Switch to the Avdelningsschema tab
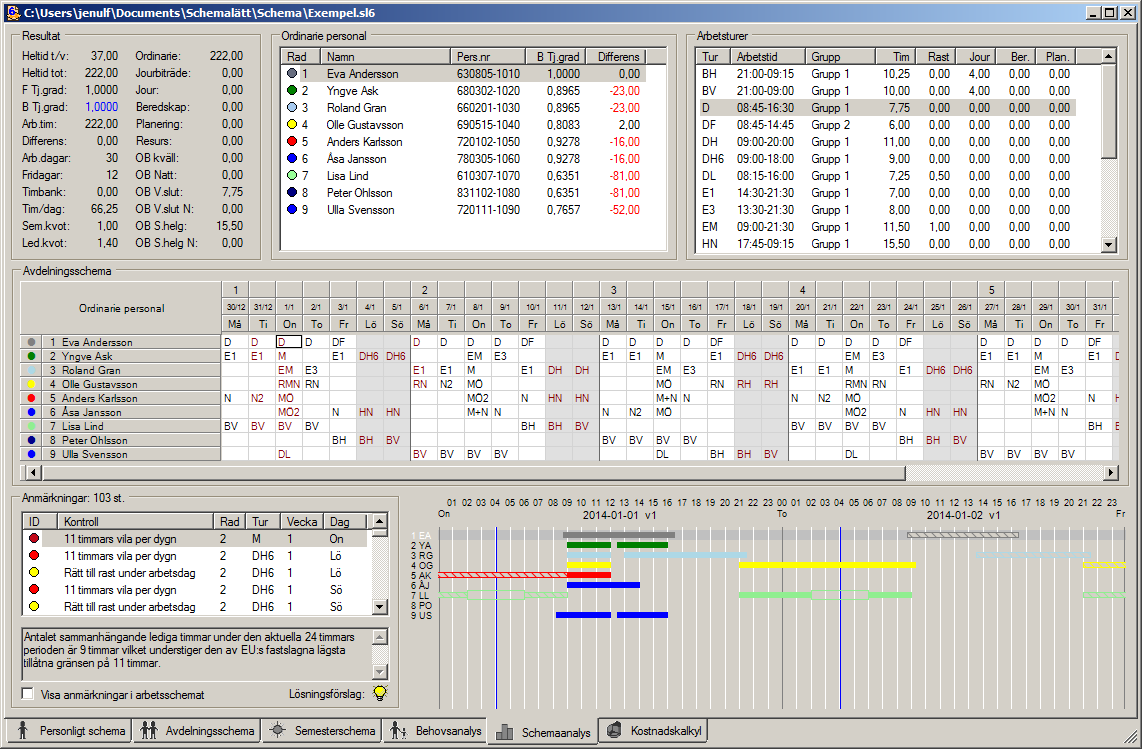This screenshot has width=1142, height=749. click(x=197, y=730)
